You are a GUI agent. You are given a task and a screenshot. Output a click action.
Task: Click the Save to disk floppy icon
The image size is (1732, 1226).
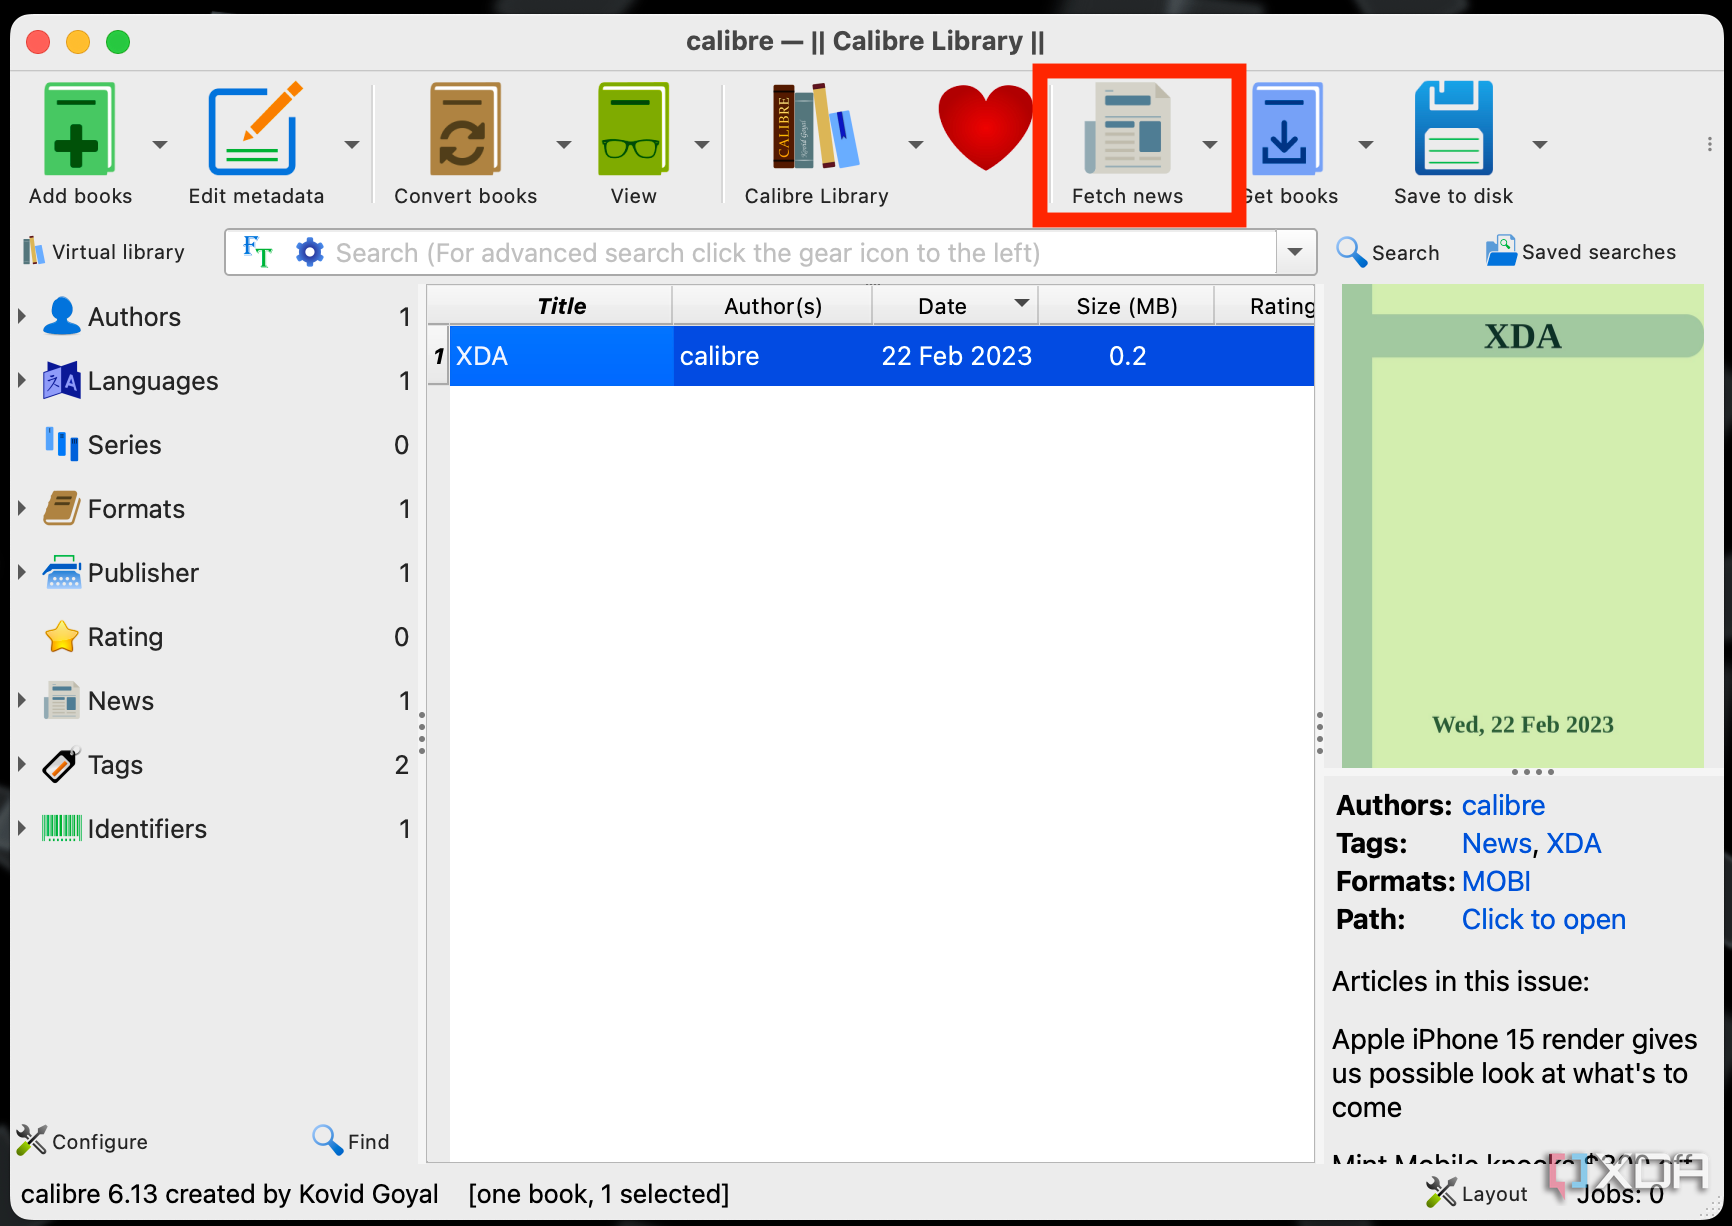click(1453, 130)
